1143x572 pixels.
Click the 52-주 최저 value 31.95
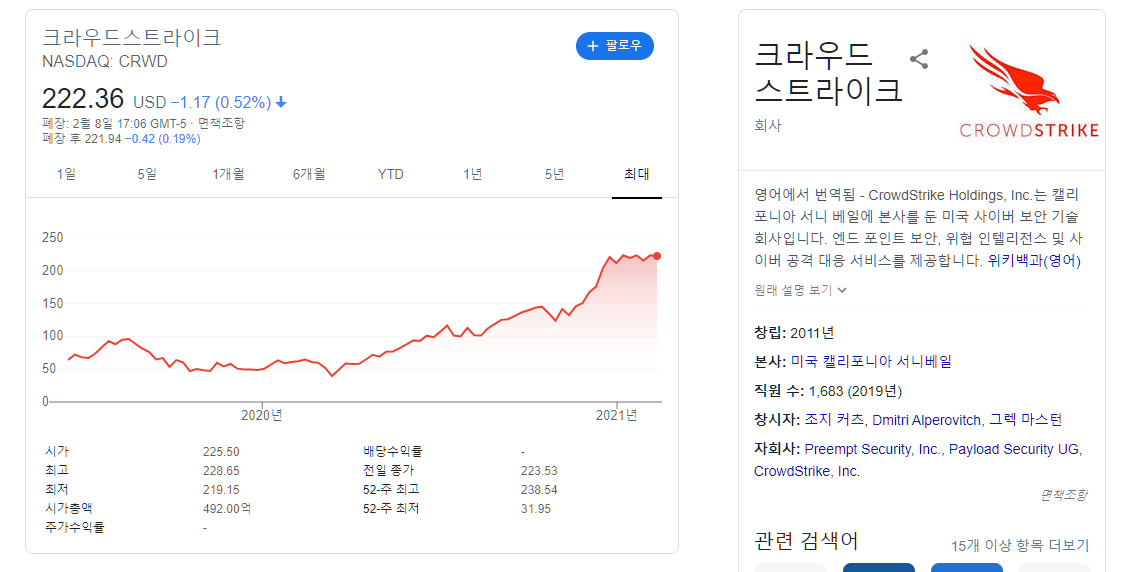tap(536, 509)
